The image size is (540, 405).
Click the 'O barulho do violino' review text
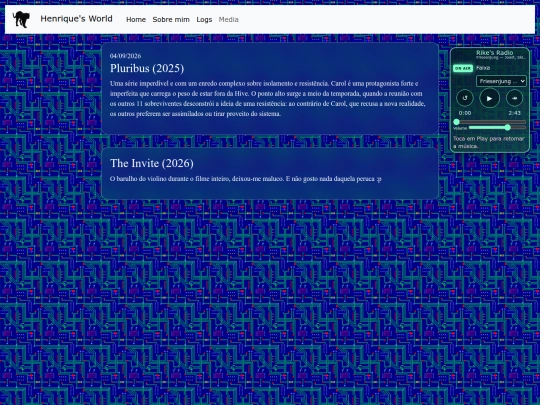[x=246, y=179]
